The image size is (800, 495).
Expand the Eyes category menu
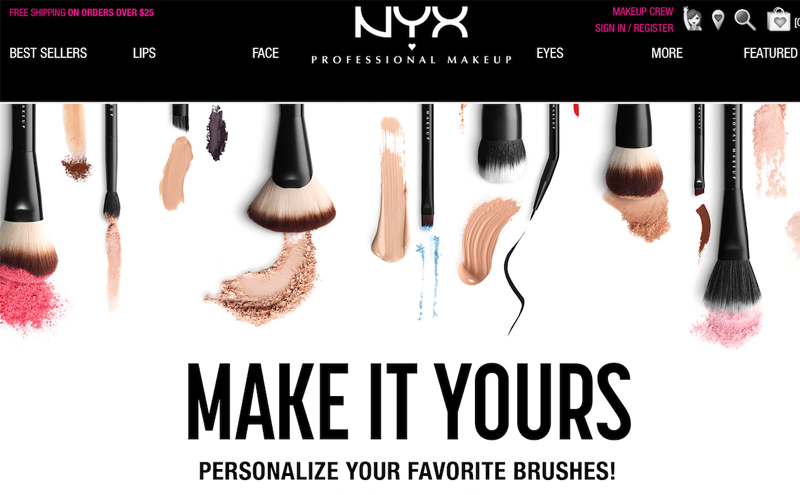[550, 53]
